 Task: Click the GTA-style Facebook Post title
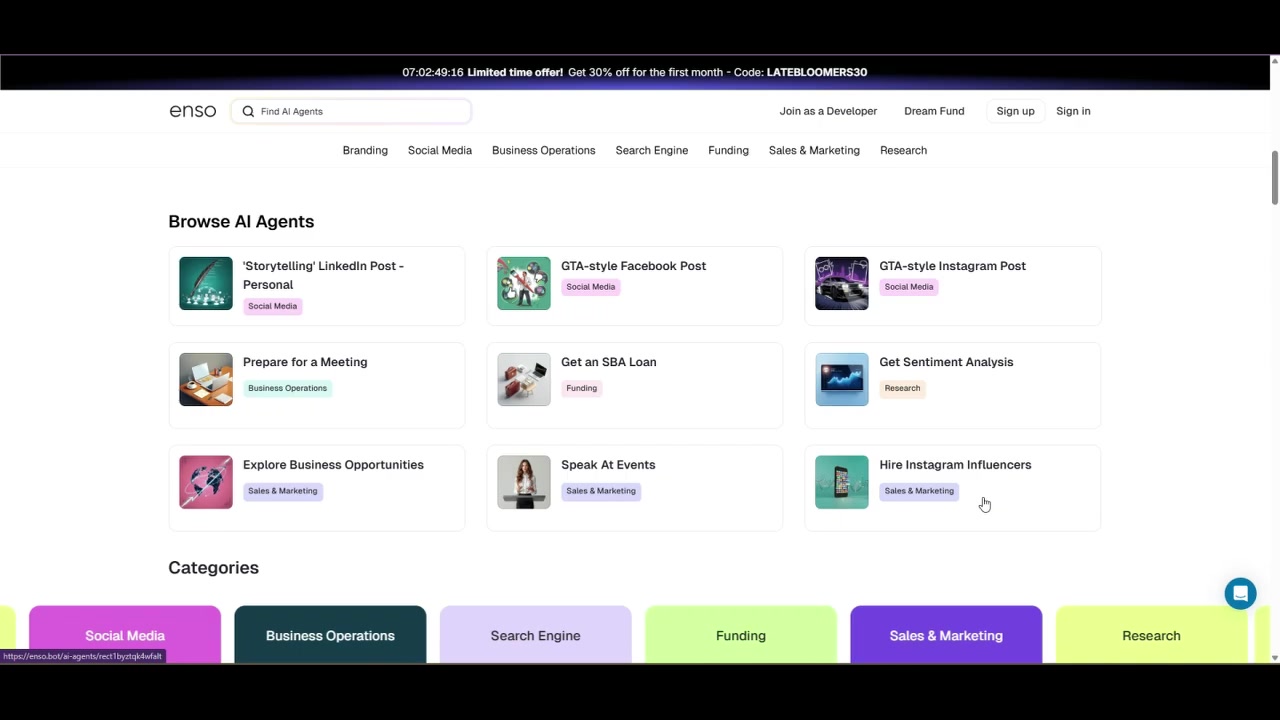(x=633, y=266)
